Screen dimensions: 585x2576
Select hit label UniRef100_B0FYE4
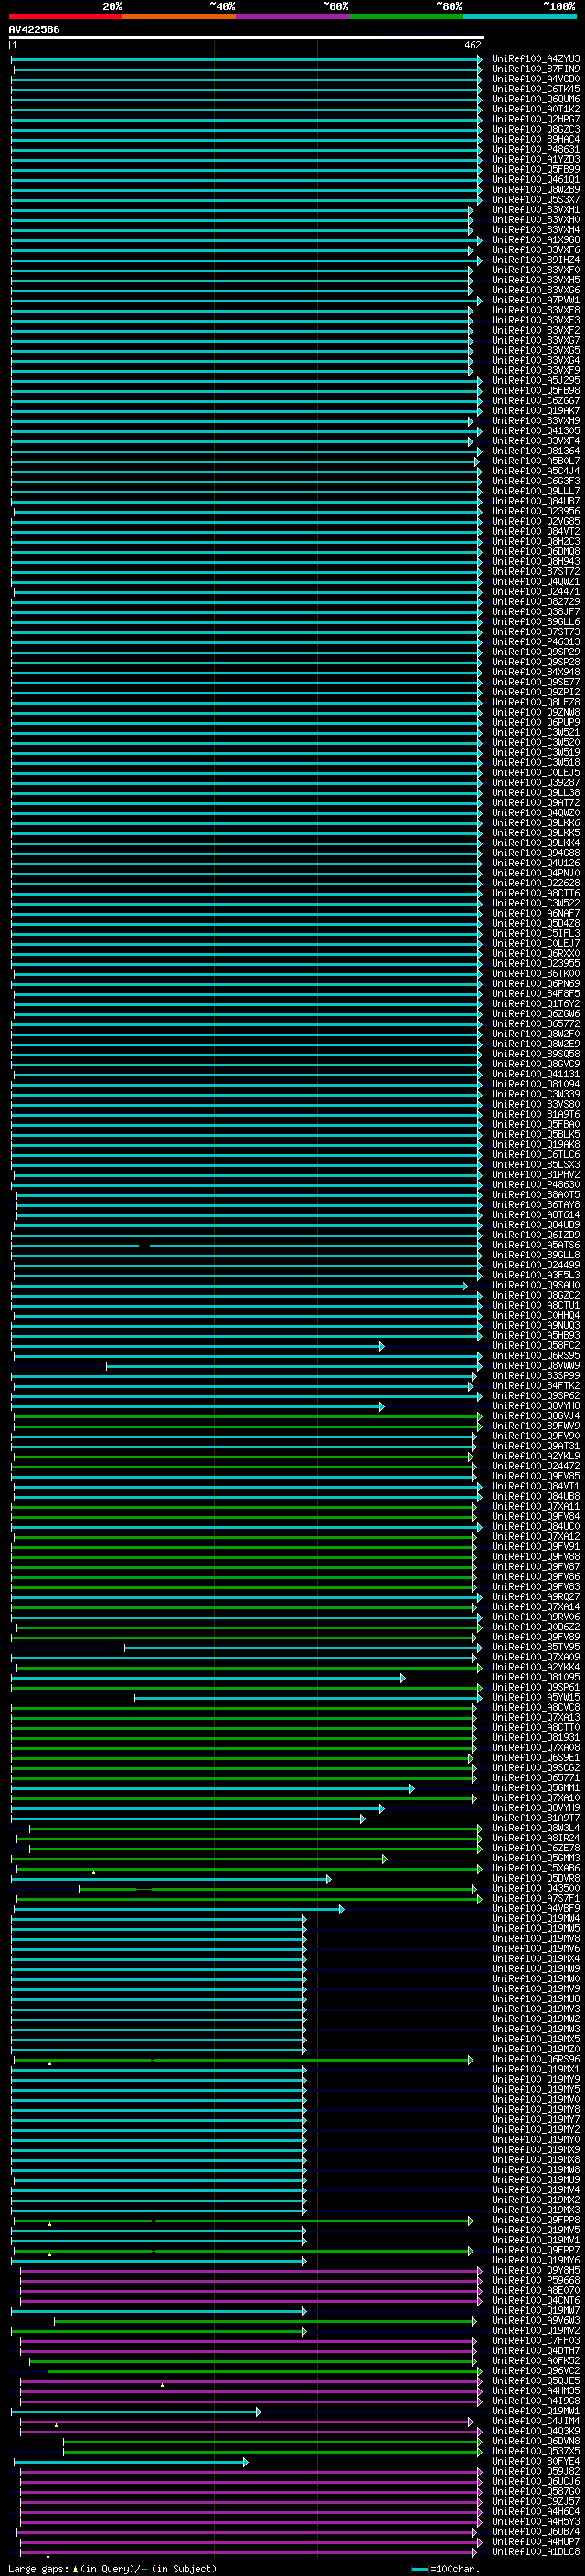pyautogui.click(x=536, y=2461)
